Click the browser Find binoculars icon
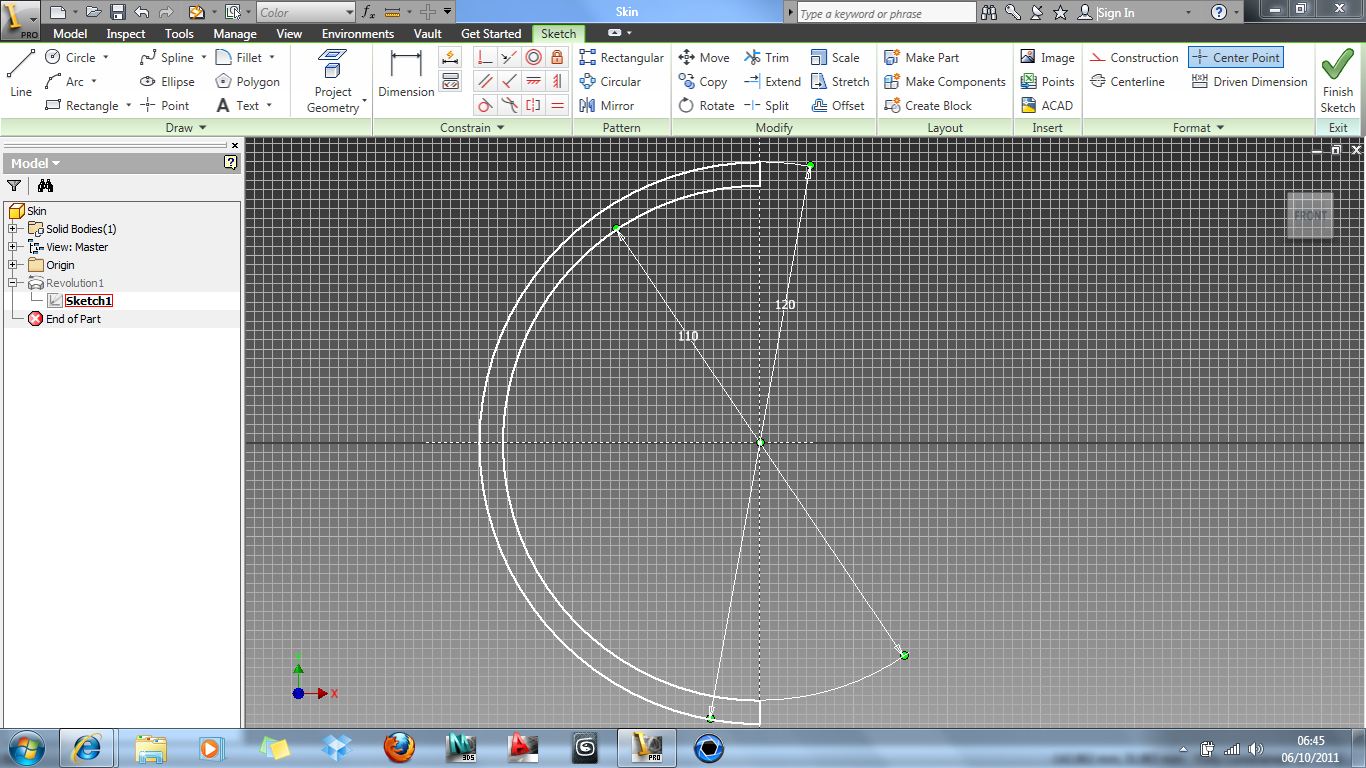This screenshot has width=1366, height=768. point(45,185)
